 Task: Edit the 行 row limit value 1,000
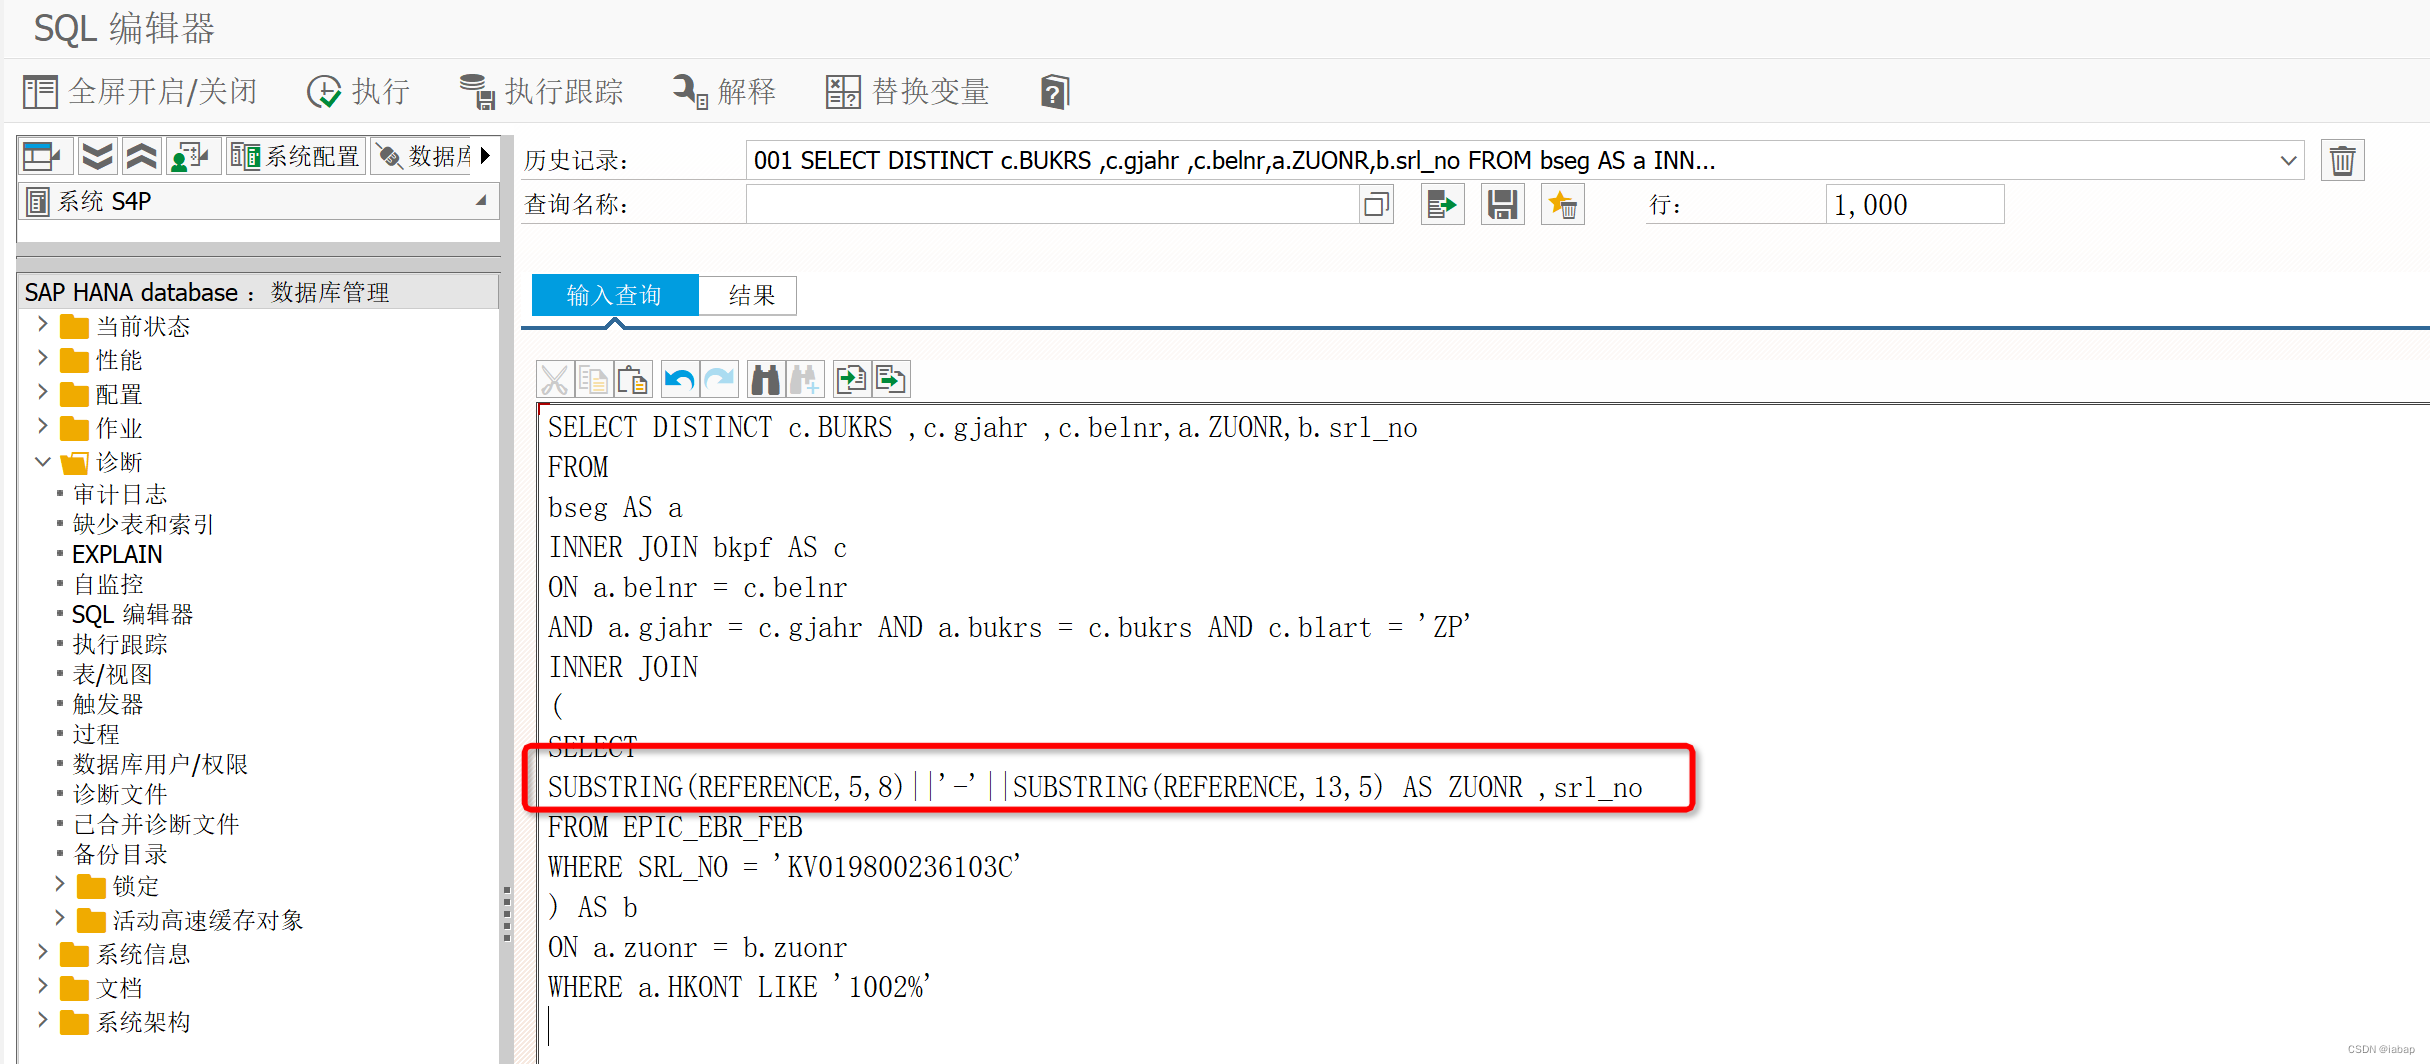pos(1913,204)
